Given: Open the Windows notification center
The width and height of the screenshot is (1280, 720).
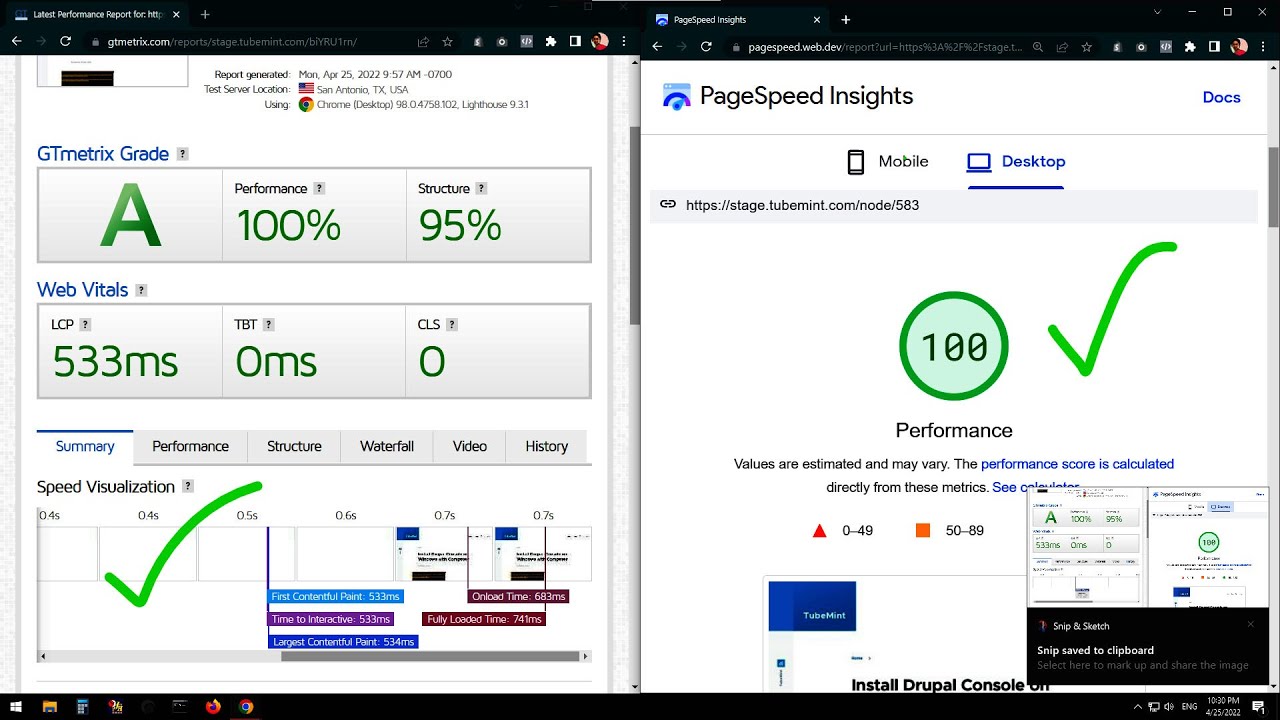Looking at the screenshot, I should click(x=1259, y=707).
